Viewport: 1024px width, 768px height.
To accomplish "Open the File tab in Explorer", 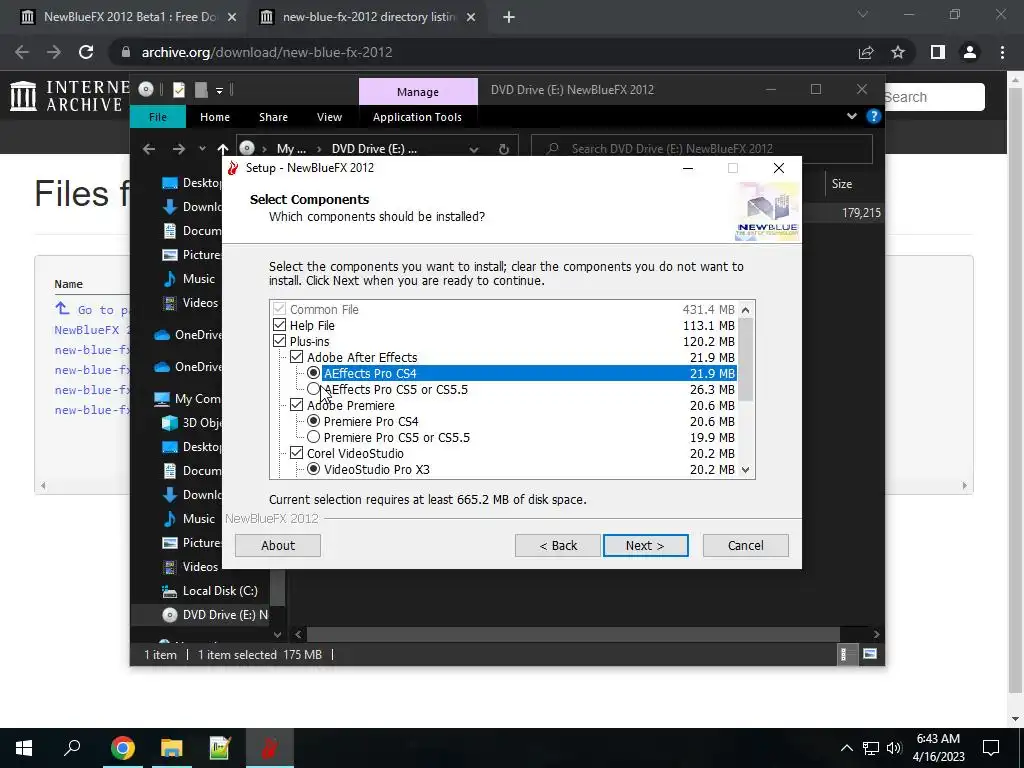I will click(158, 117).
